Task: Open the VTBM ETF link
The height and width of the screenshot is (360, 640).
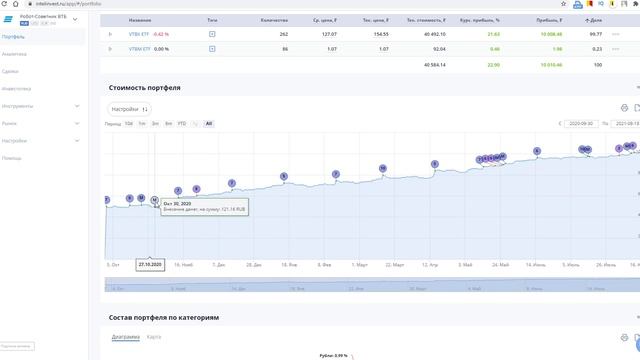Action: 140,49
